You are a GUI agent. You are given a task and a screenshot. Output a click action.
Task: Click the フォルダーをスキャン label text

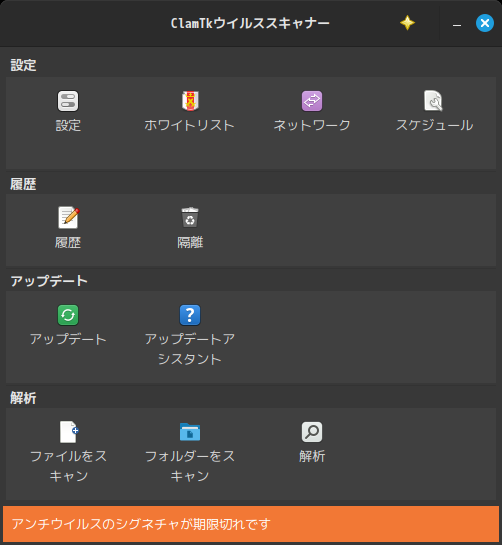pos(190,466)
